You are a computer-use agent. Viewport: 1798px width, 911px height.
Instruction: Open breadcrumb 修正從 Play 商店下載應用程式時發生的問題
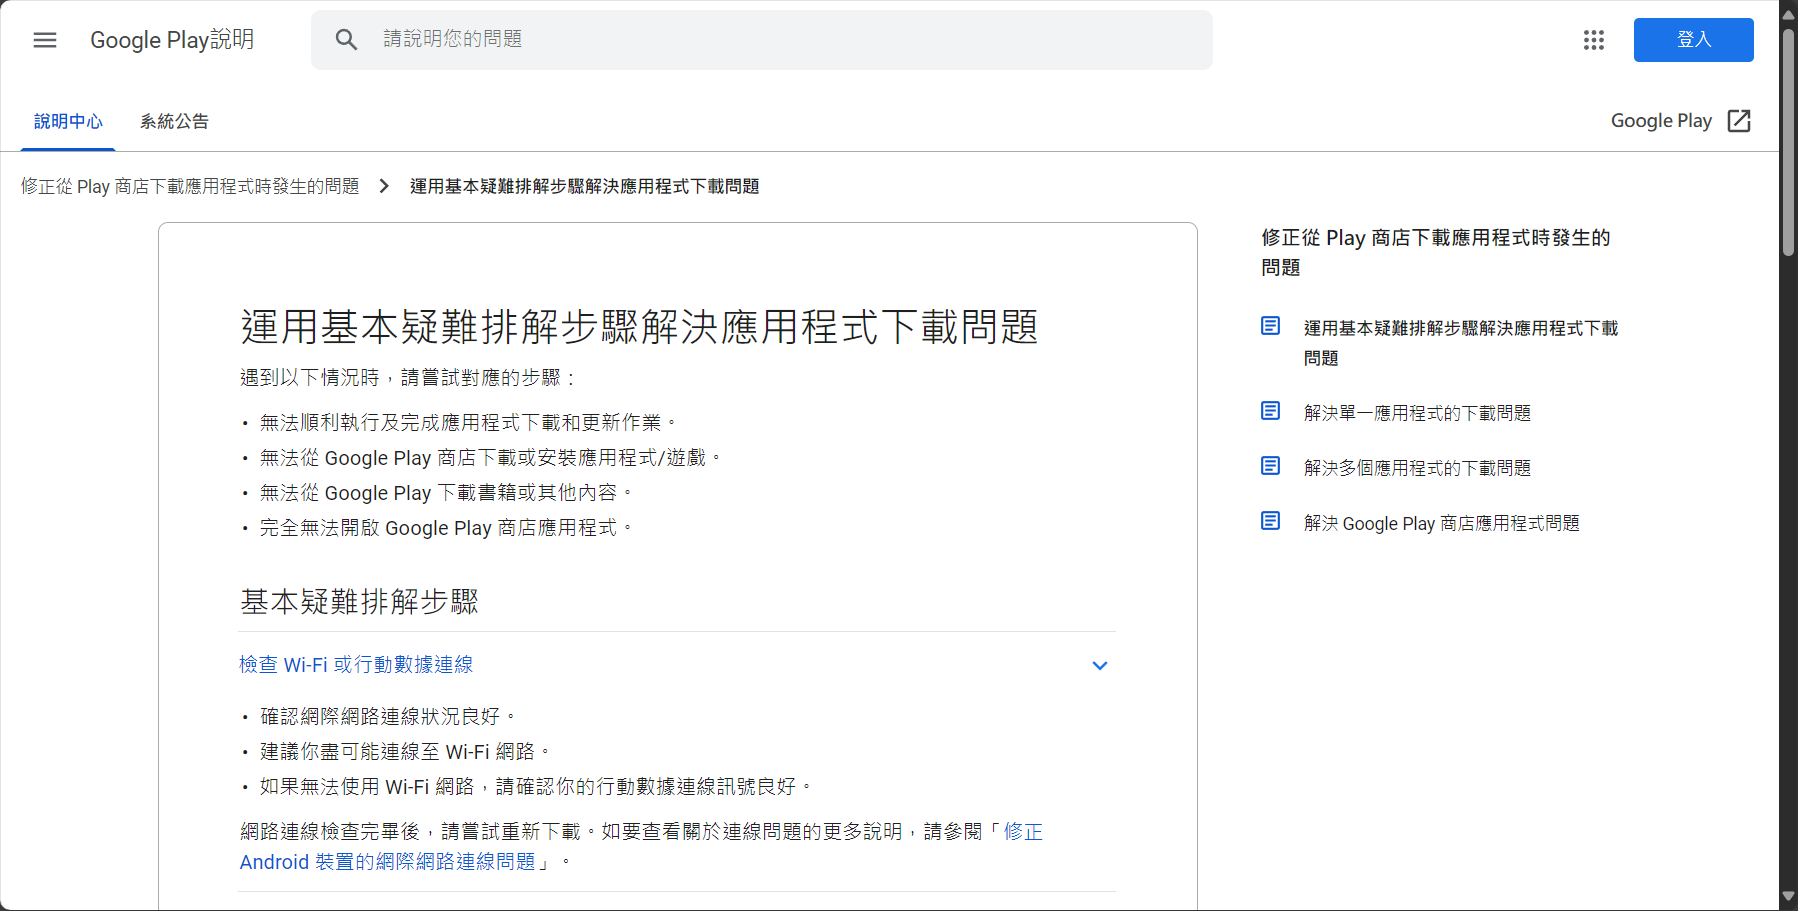[x=190, y=187]
